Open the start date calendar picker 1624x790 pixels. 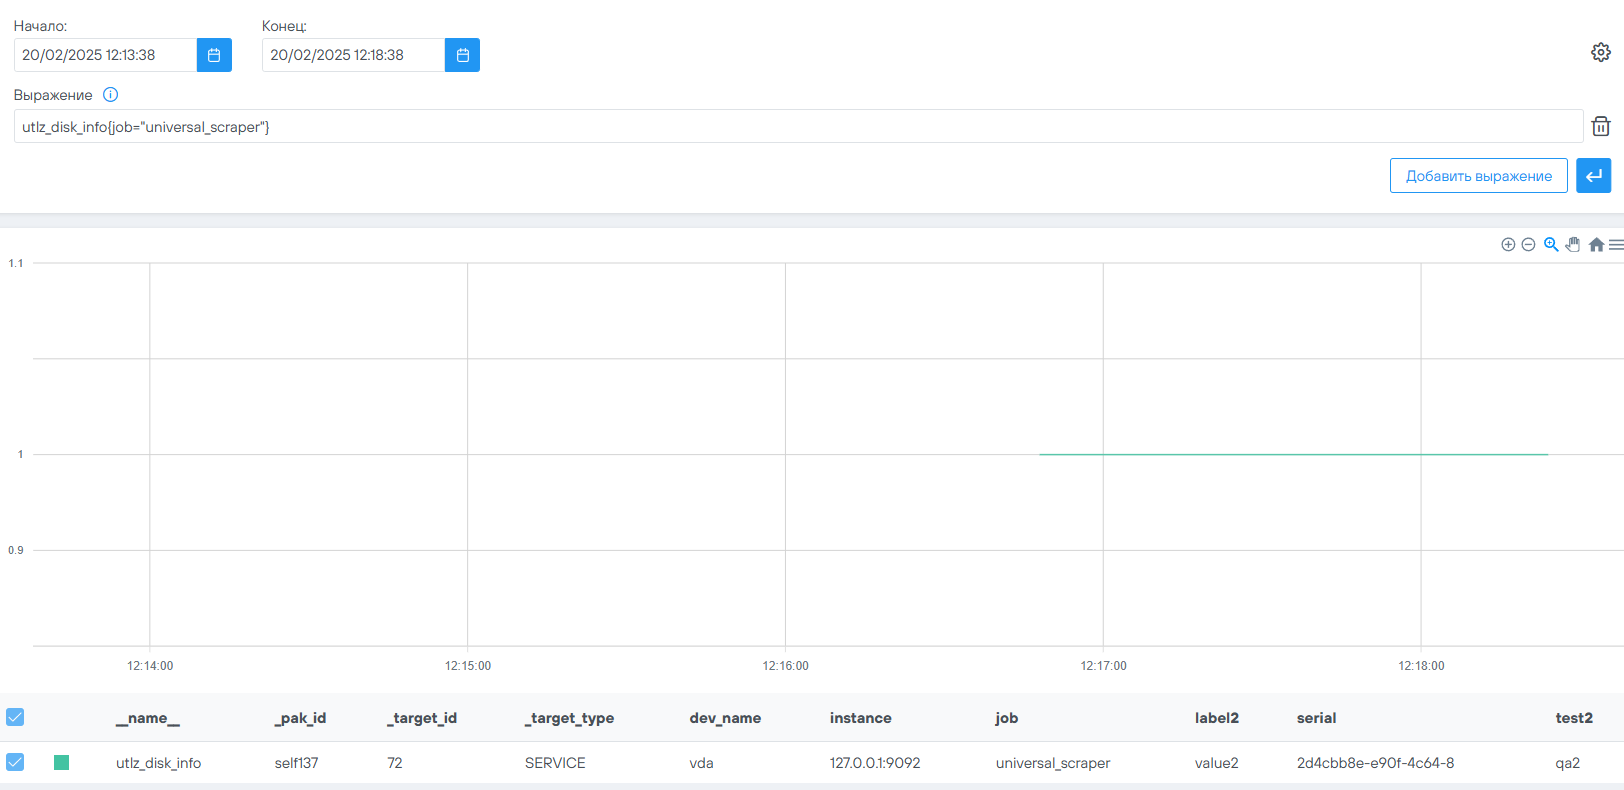click(214, 55)
